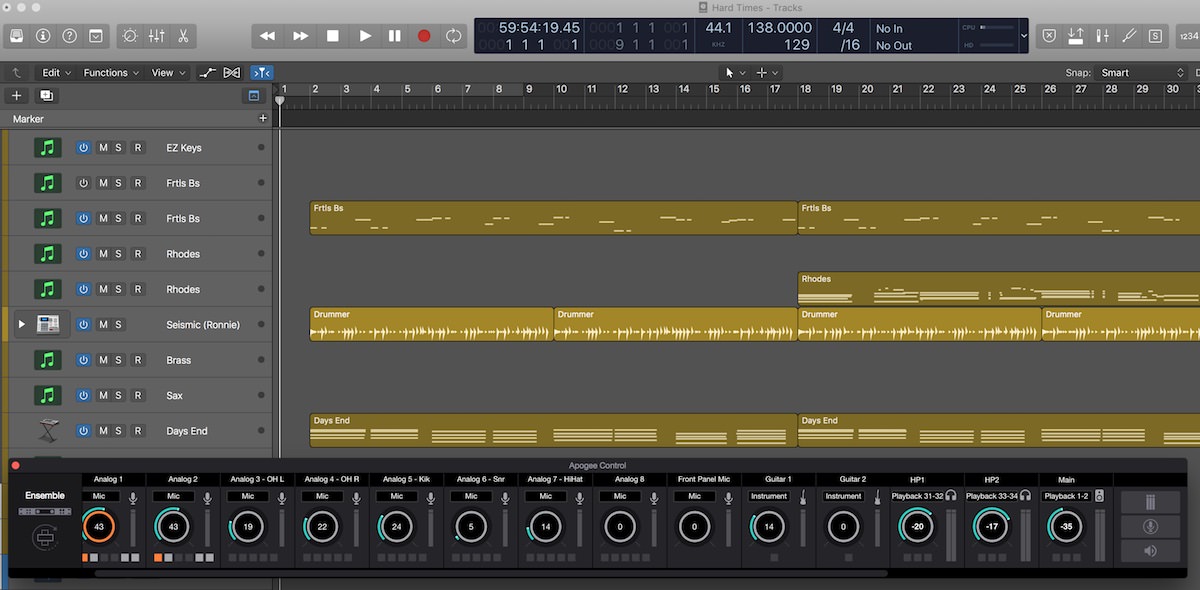Start playback with the Play button
This screenshot has width=1200, height=590.
pos(365,36)
